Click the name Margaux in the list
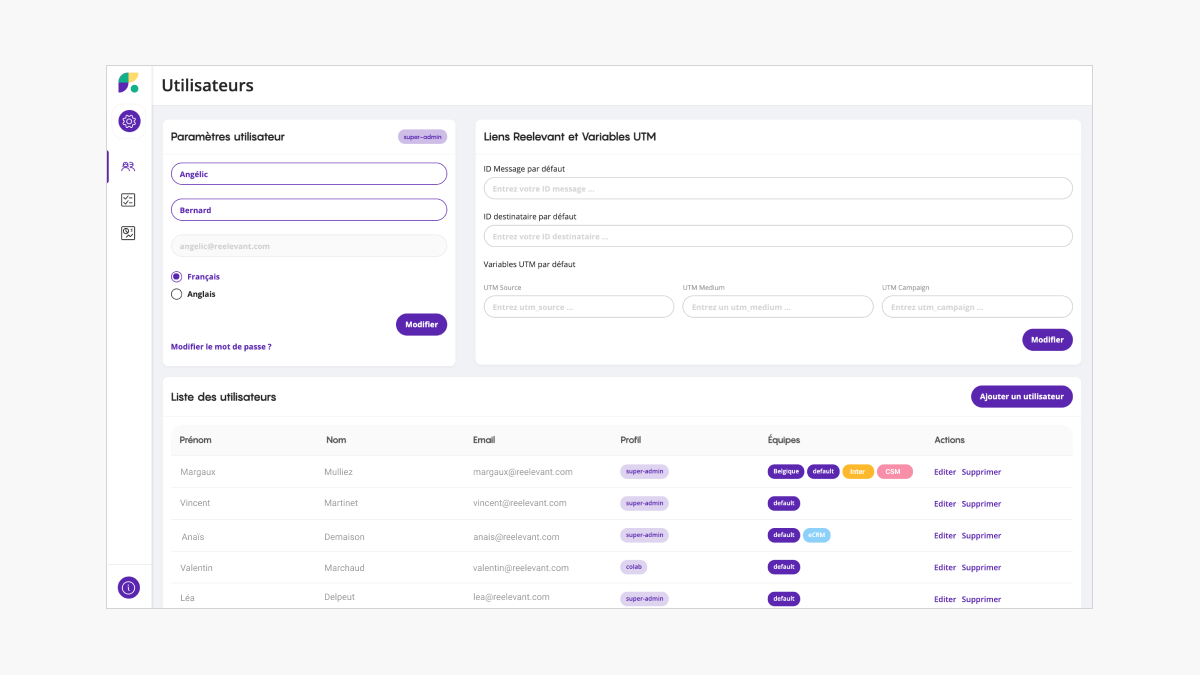Screen dimensions: 1200x675 click(x=198, y=472)
